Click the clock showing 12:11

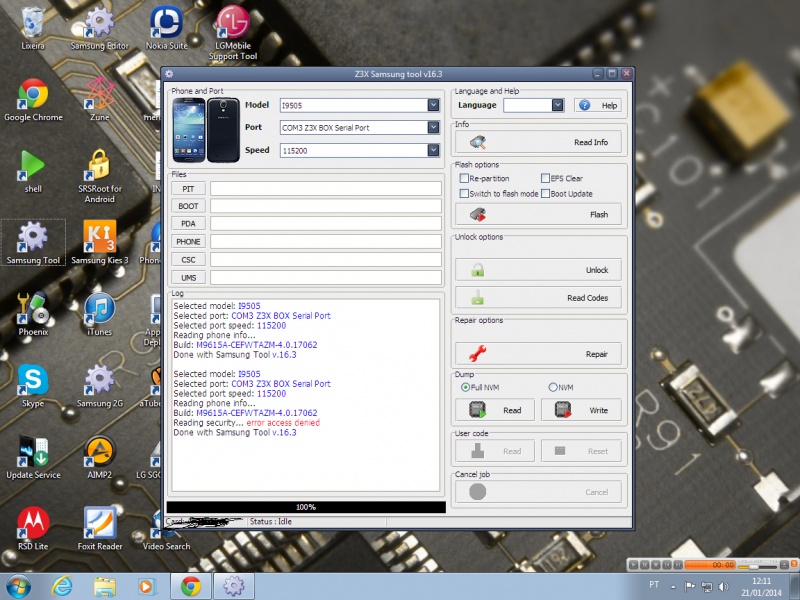click(x=761, y=581)
